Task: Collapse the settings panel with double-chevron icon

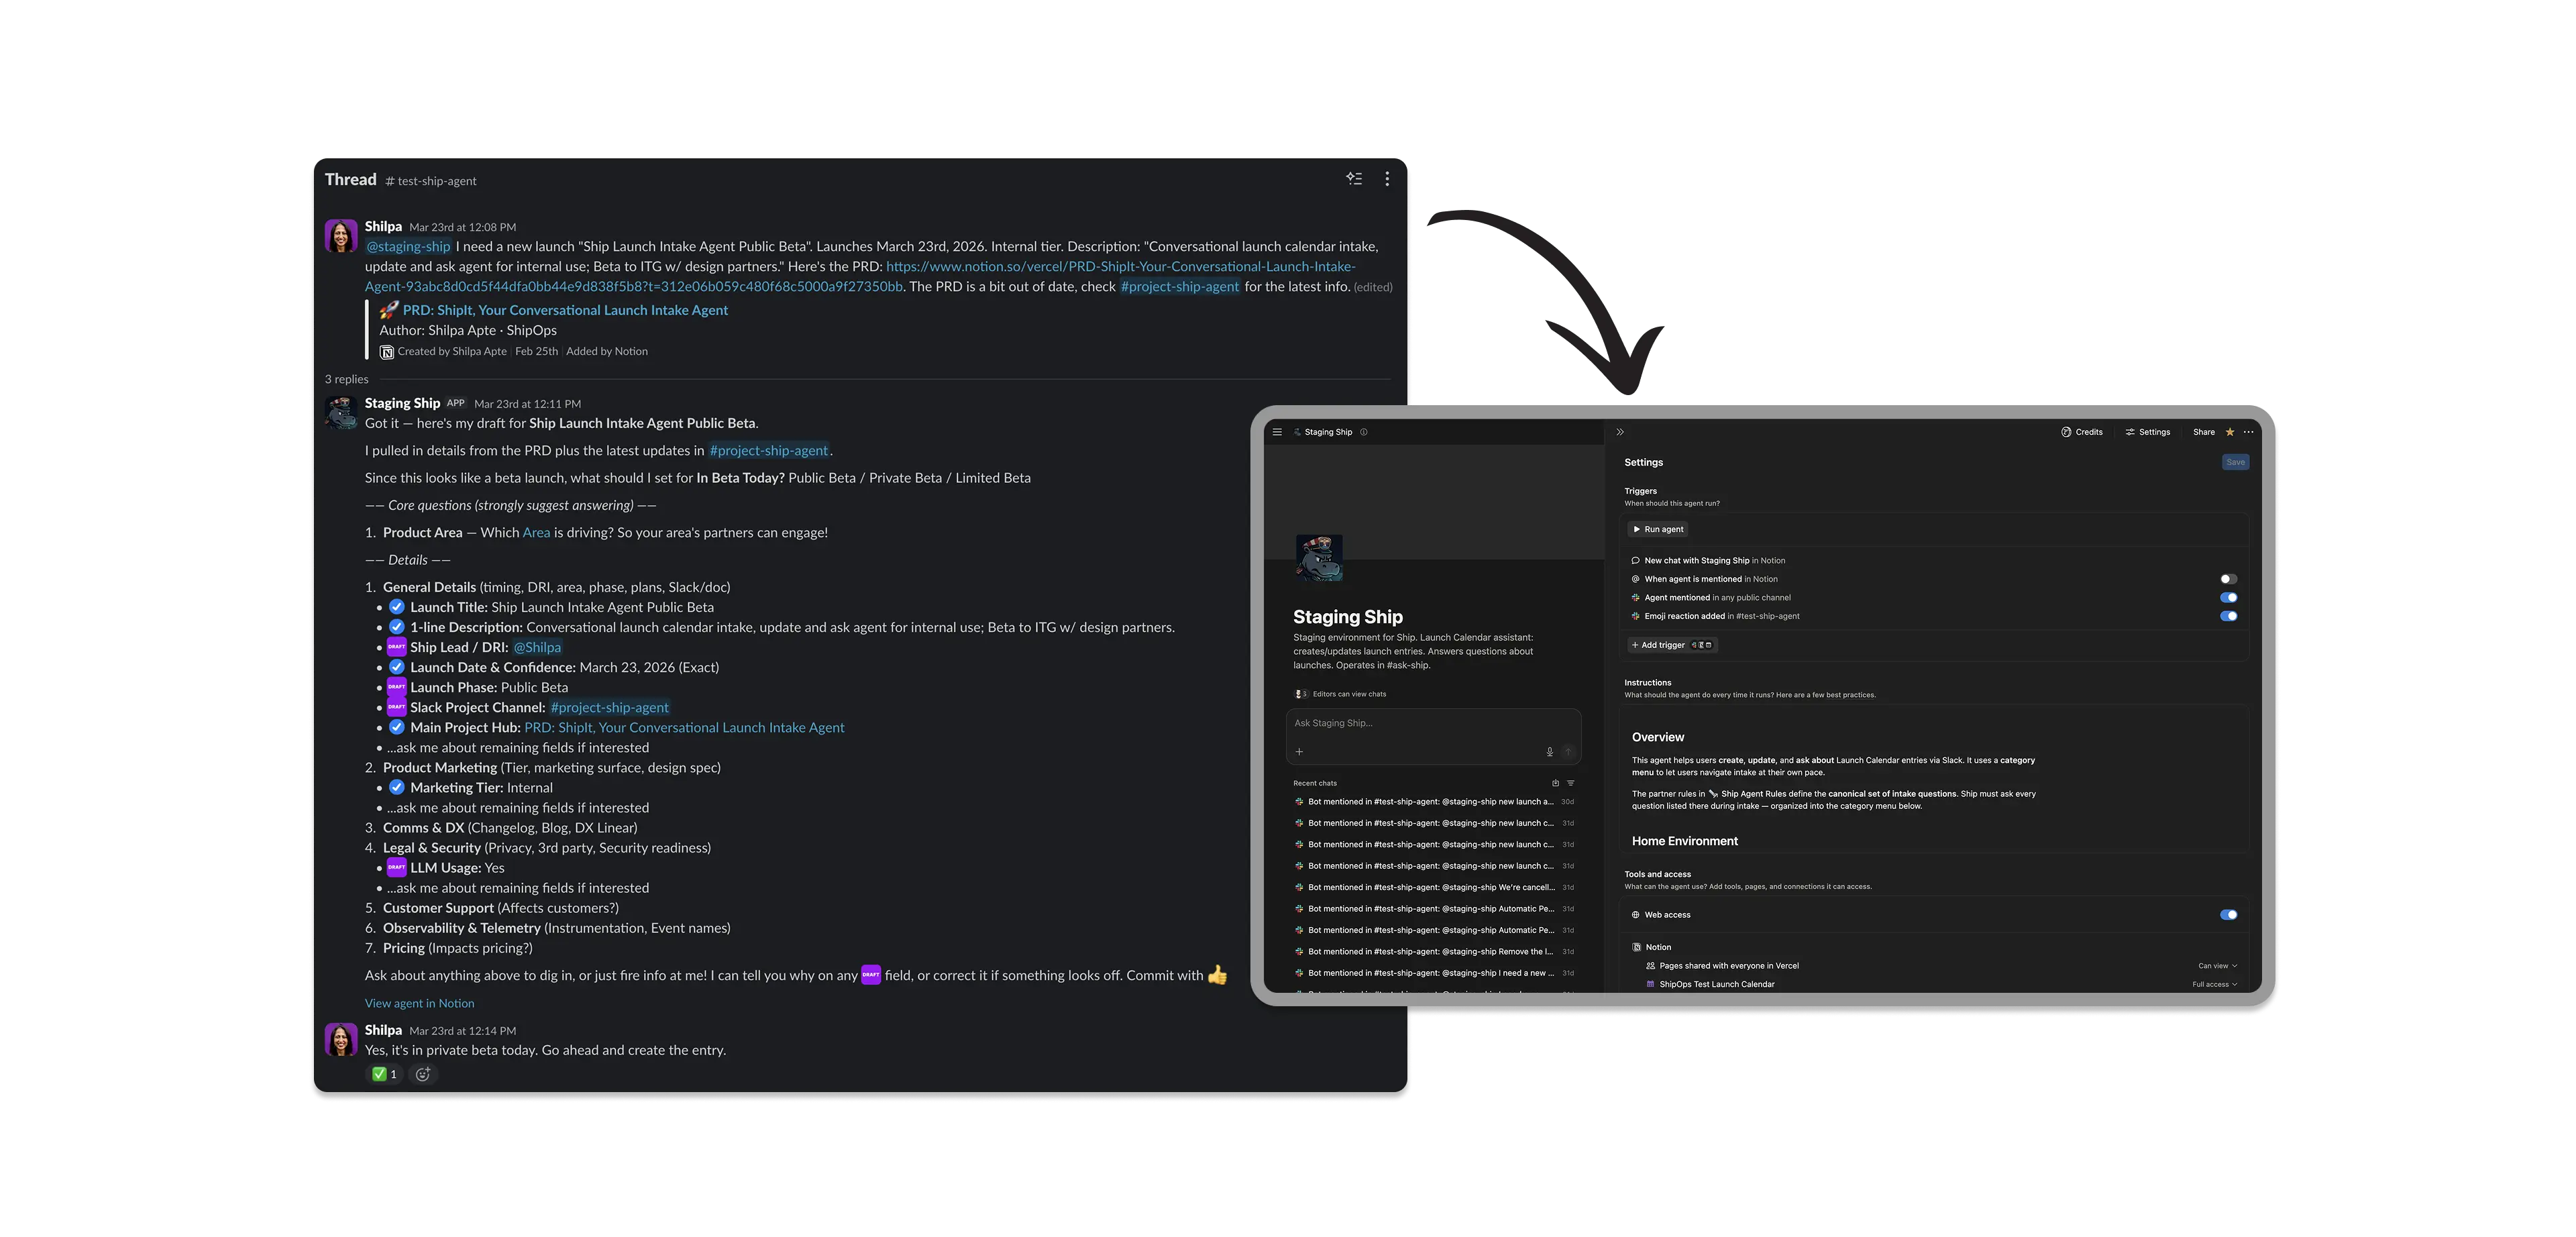Action: (1620, 432)
